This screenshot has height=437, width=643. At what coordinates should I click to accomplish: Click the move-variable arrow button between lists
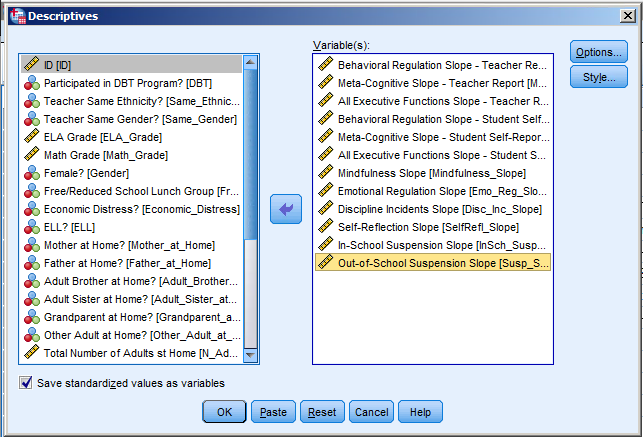(x=286, y=209)
